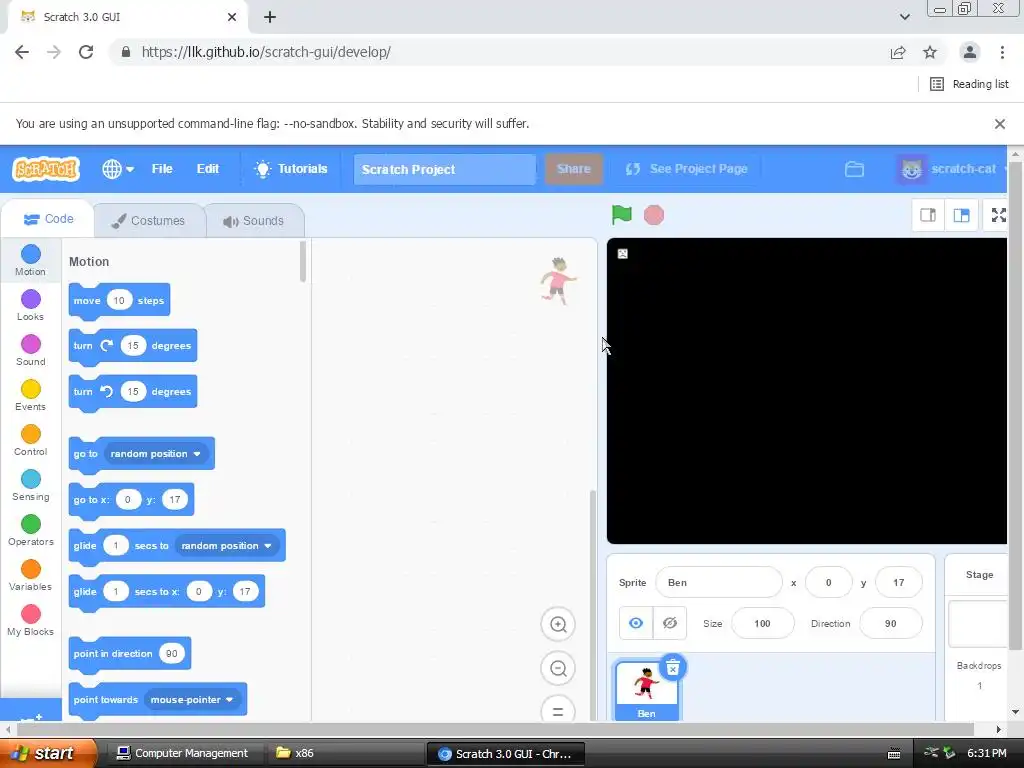Show the sprite with the eye icon
This screenshot has height=768, width=1024.
click(635, 623)
